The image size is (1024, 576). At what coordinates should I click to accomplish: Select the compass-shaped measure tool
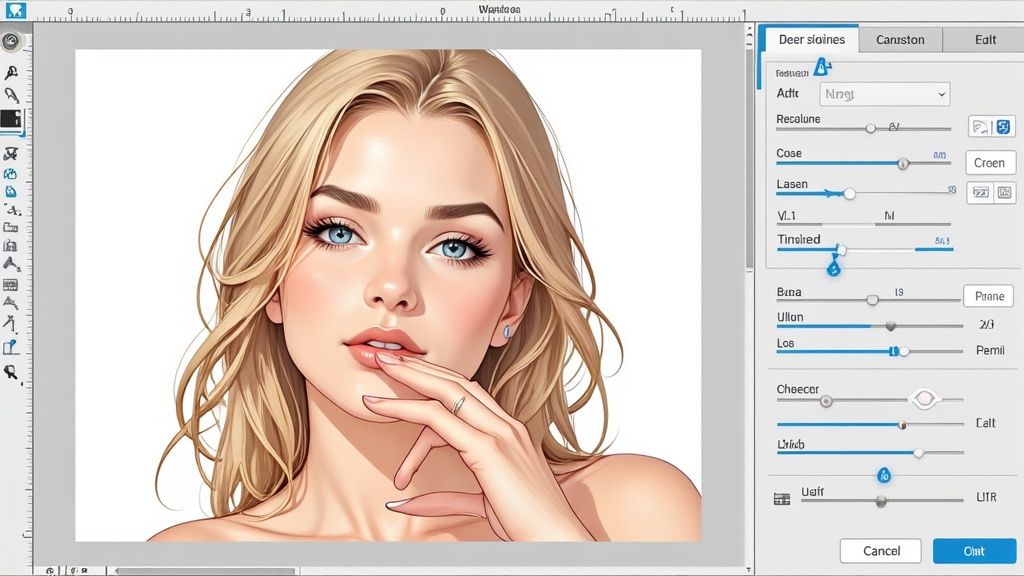click(10, 302)
